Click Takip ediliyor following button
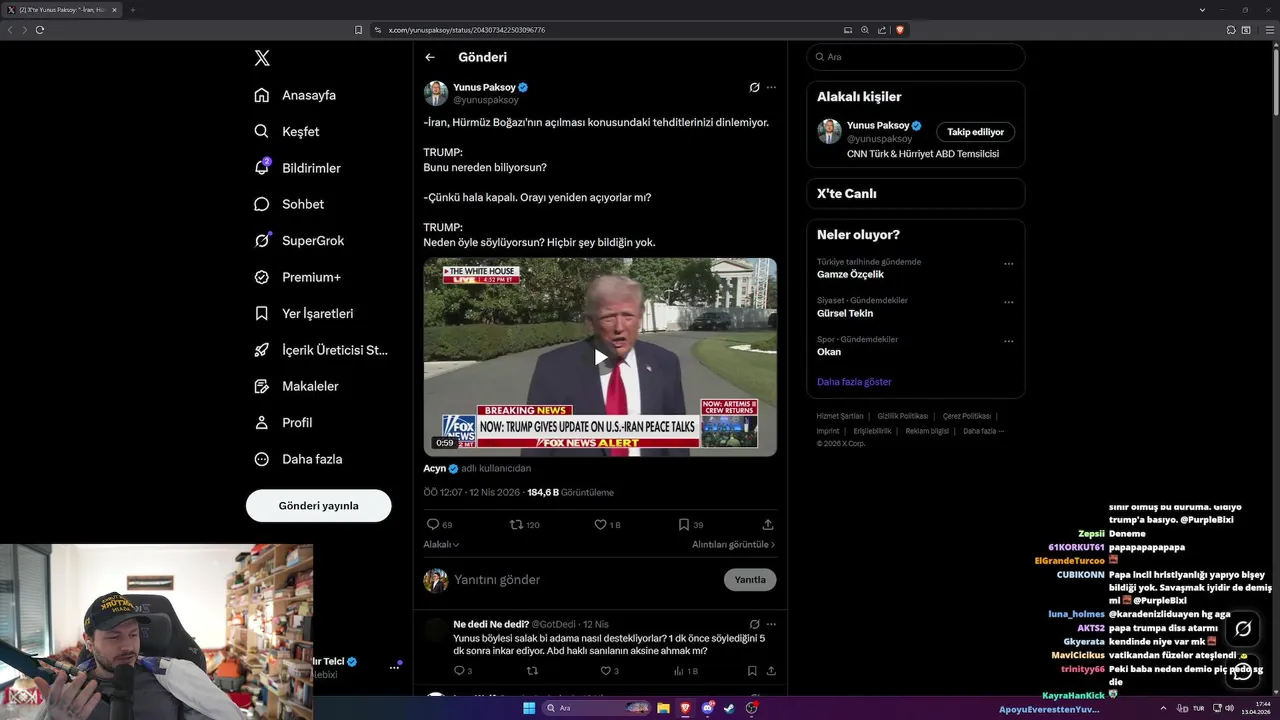Screen dimensions: 1280x720 coord(976,132)
